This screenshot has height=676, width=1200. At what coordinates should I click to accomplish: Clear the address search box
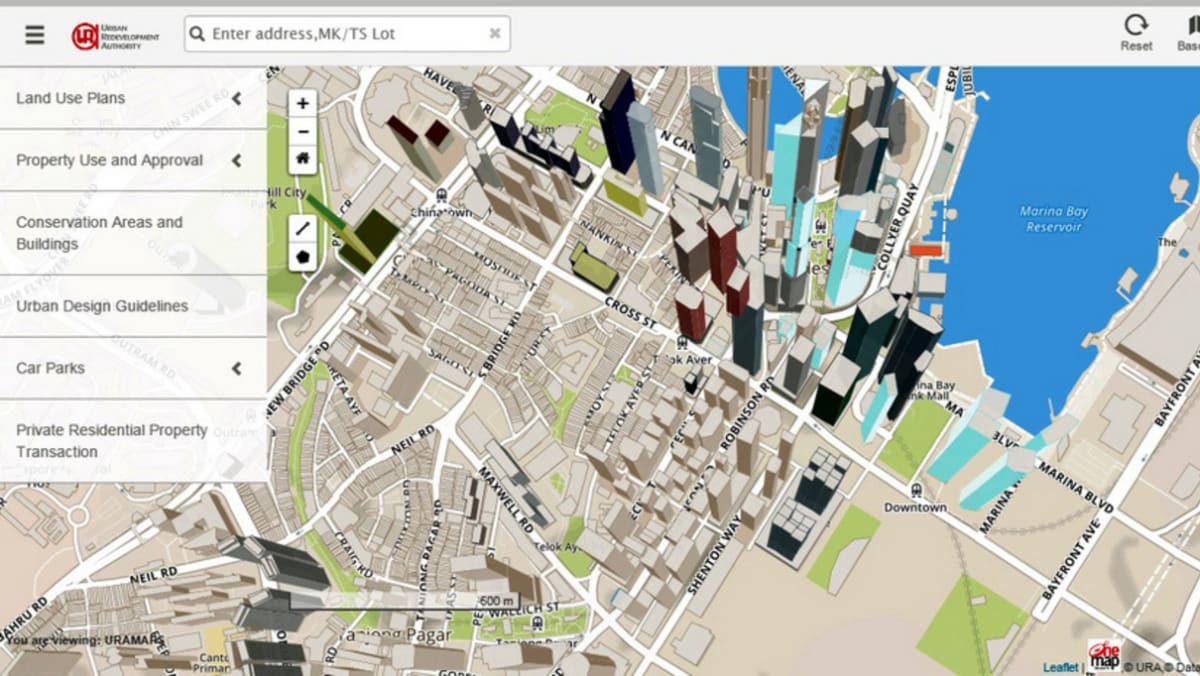pyautogui.click(x=494, y=33)
